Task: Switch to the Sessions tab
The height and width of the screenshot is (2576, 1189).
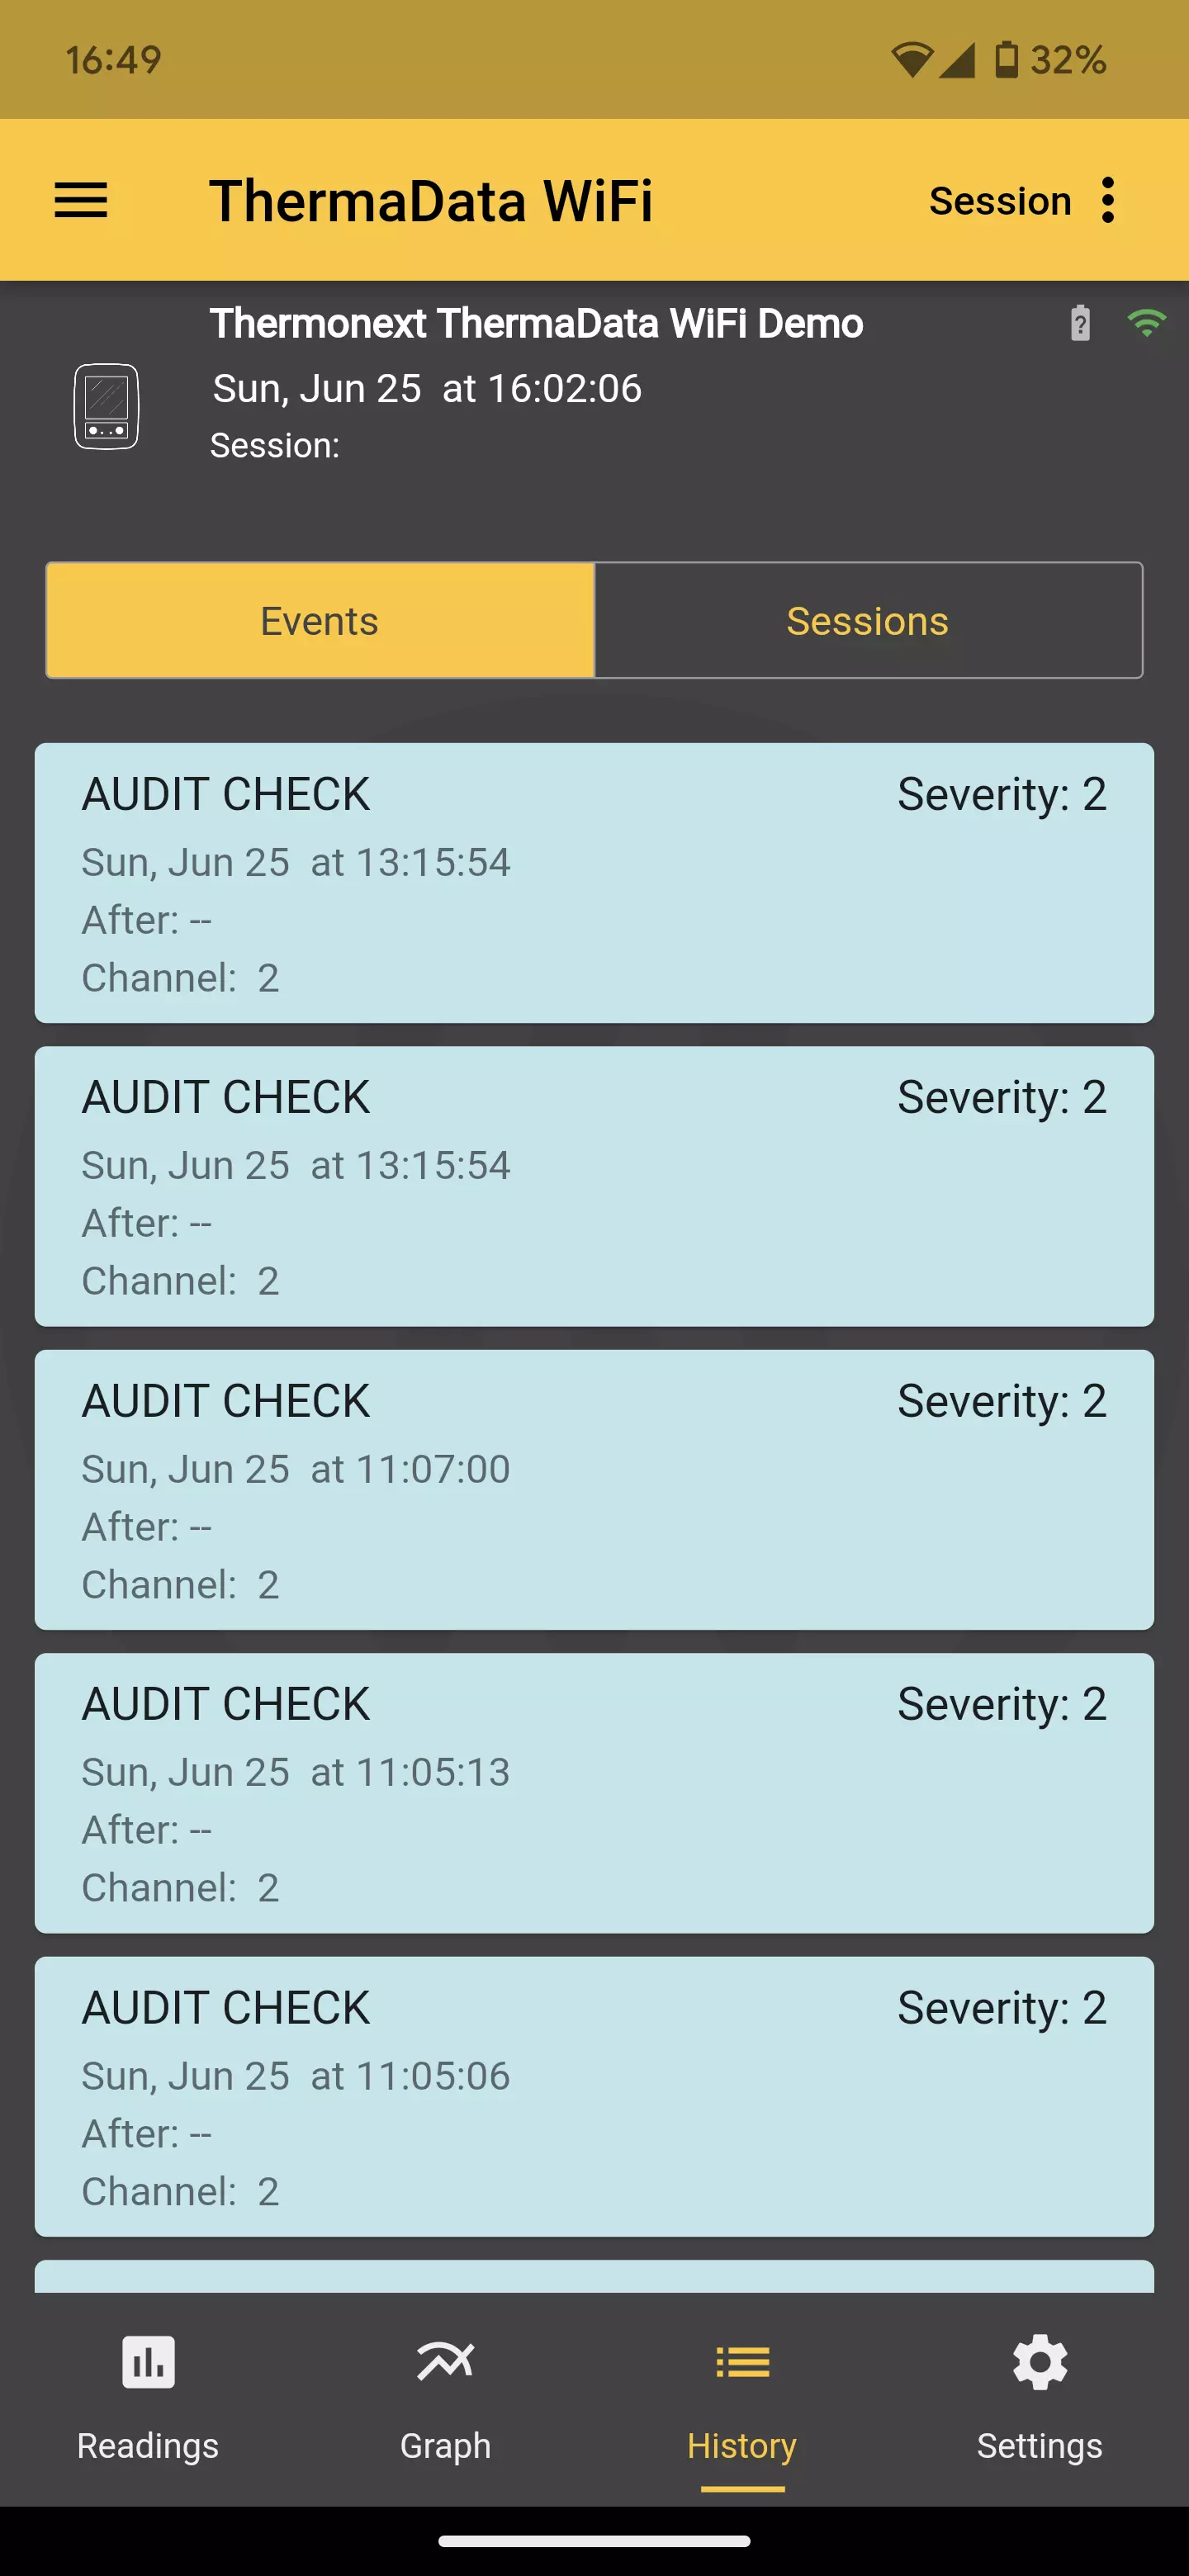Action: coord(868,620)
